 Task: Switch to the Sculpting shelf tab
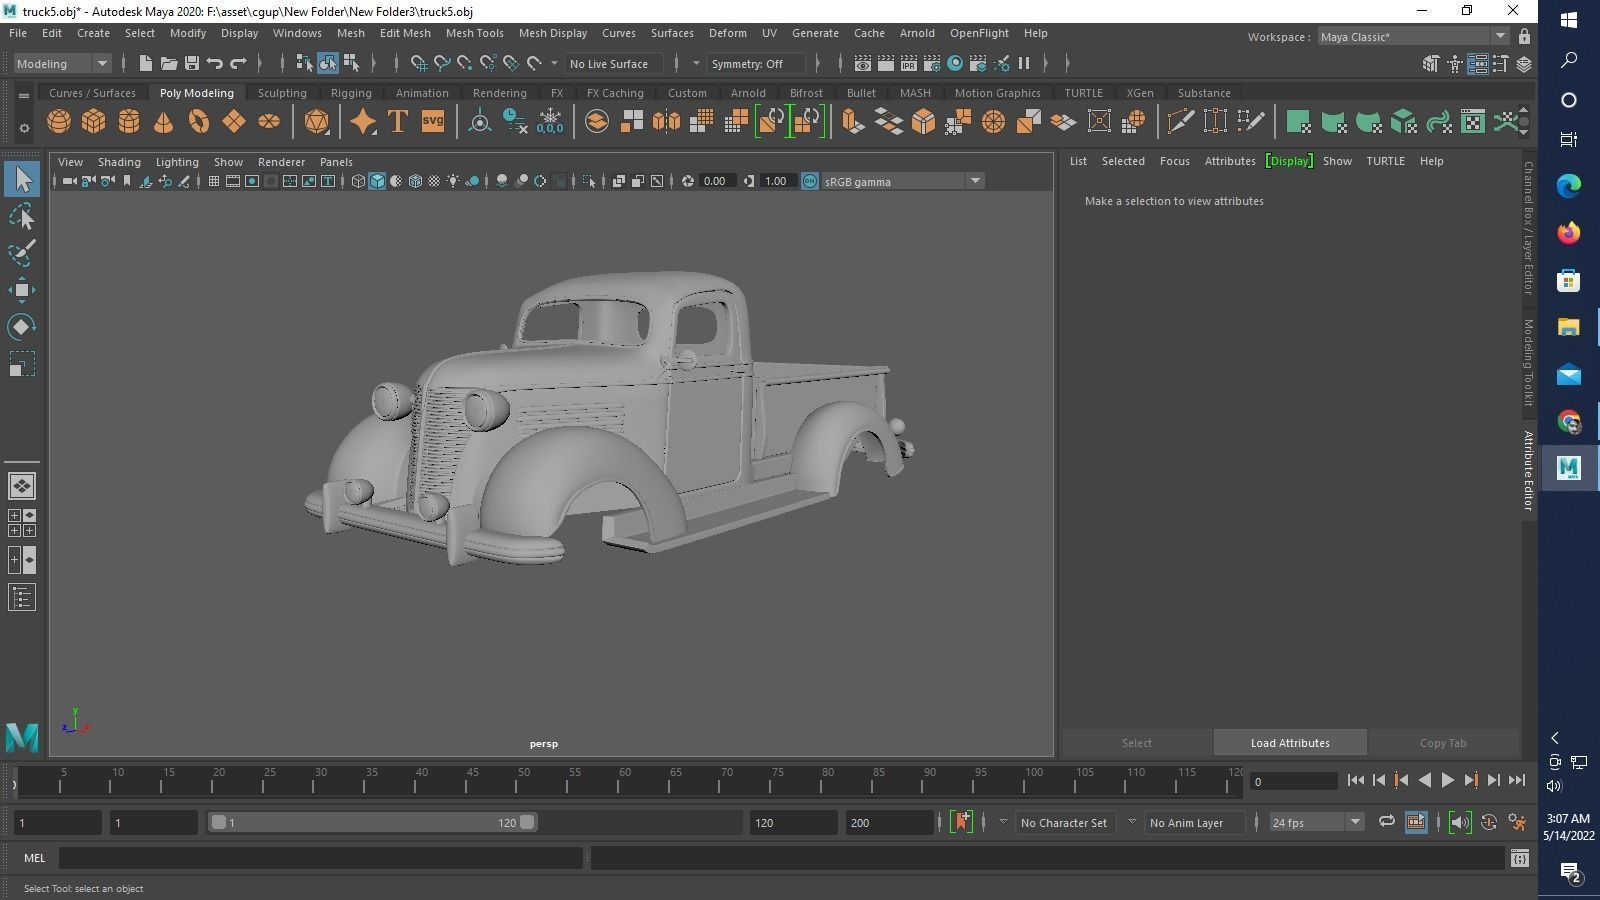coord(282,93)
